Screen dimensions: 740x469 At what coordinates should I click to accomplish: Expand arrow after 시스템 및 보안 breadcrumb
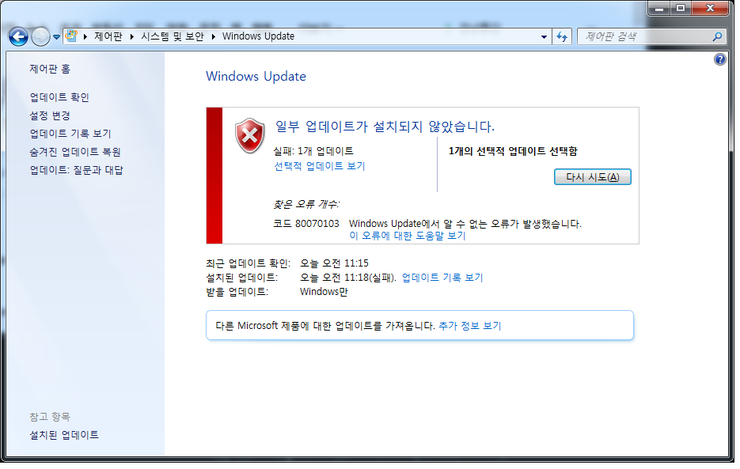(x=213, y=37)
